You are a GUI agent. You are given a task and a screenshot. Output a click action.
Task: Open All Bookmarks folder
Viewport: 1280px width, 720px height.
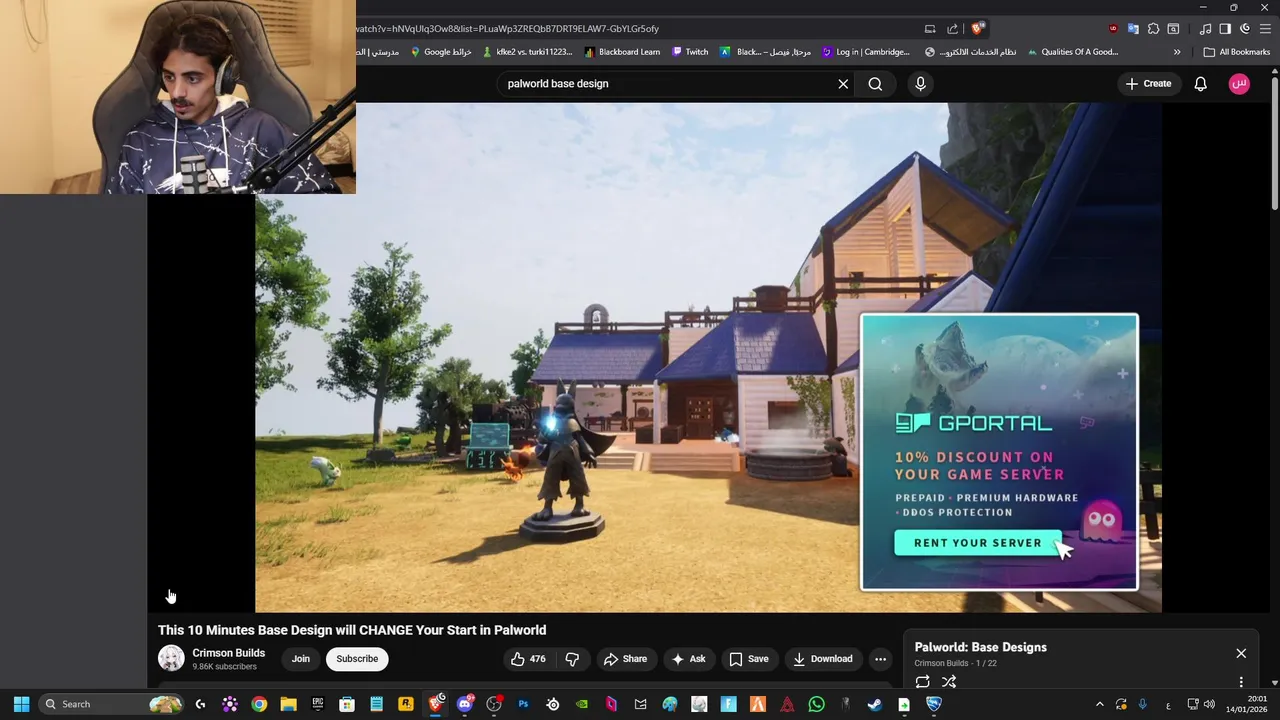pyautogui.click(x=1237, y=52)
